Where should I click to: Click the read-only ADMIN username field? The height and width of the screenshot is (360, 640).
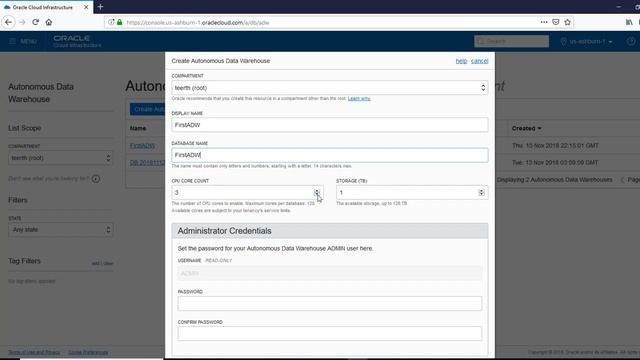(x=330, y=273)
